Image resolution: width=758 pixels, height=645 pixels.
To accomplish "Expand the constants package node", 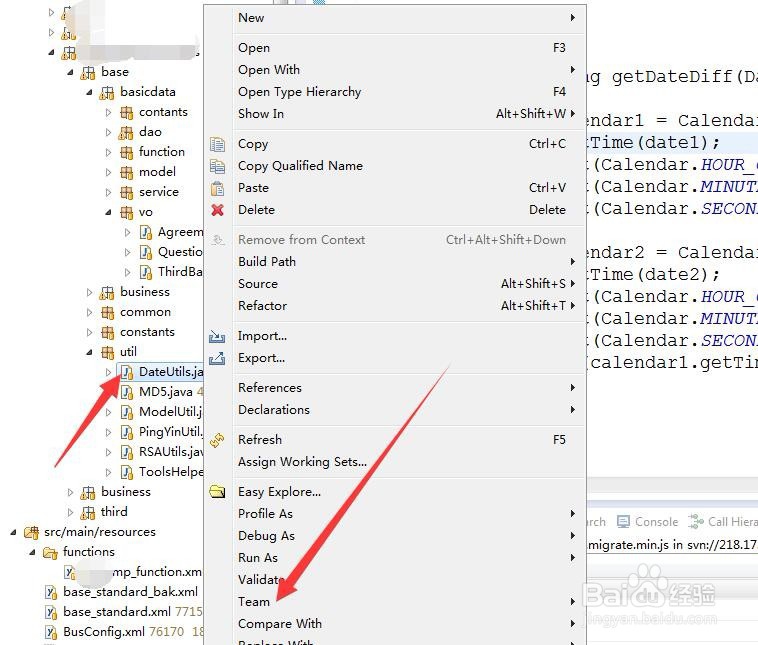I will (89, 333).
